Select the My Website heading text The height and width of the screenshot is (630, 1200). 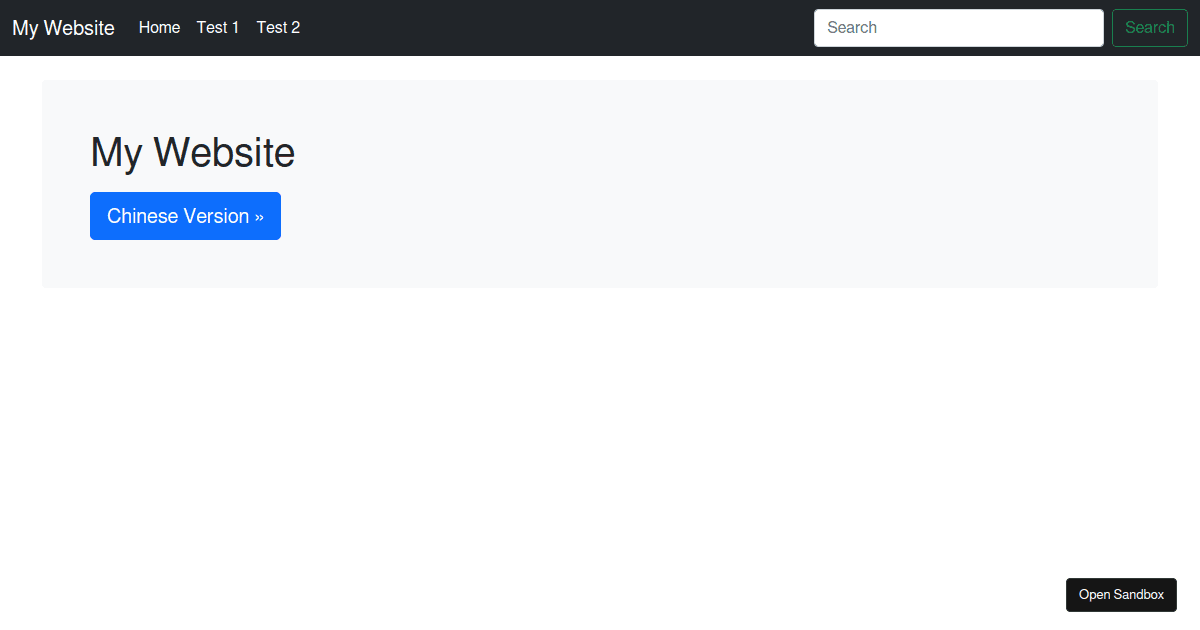point(192,152)
